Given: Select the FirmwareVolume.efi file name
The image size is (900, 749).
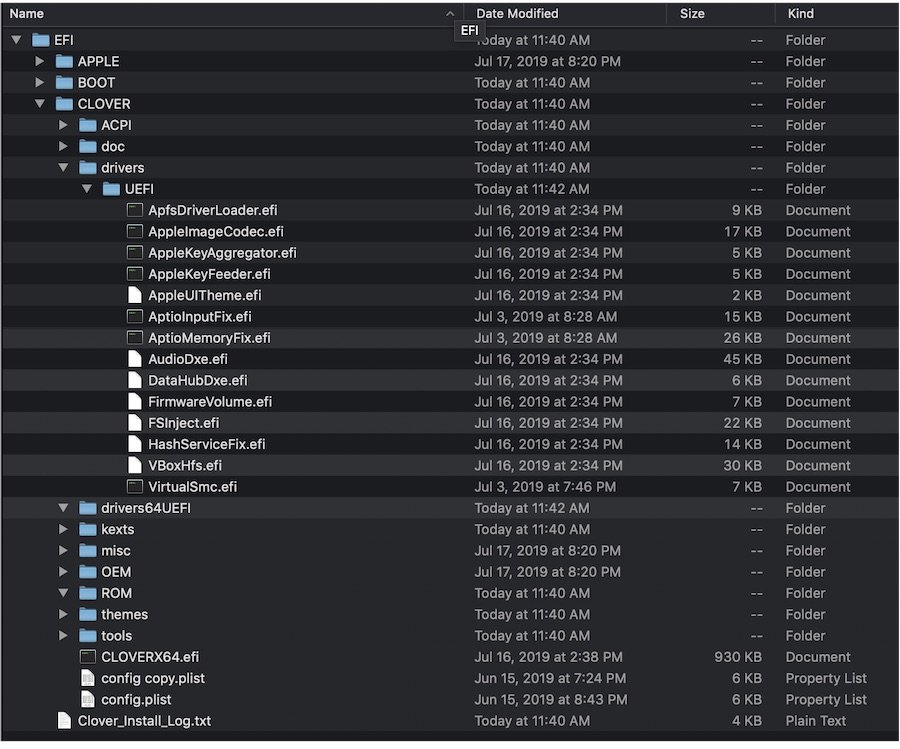Looking at the screenshot, I should coord(210,402).
